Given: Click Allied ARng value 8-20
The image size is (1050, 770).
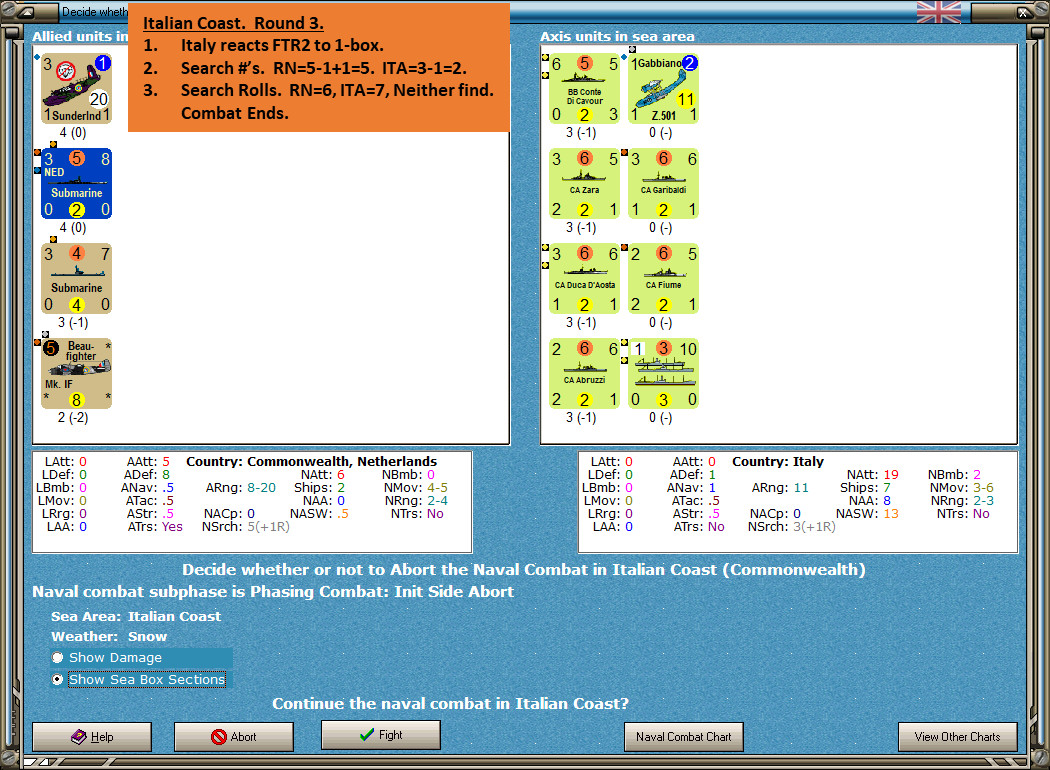Looking at the screenshot, I should pyautogui.click(x=261, y=487).
